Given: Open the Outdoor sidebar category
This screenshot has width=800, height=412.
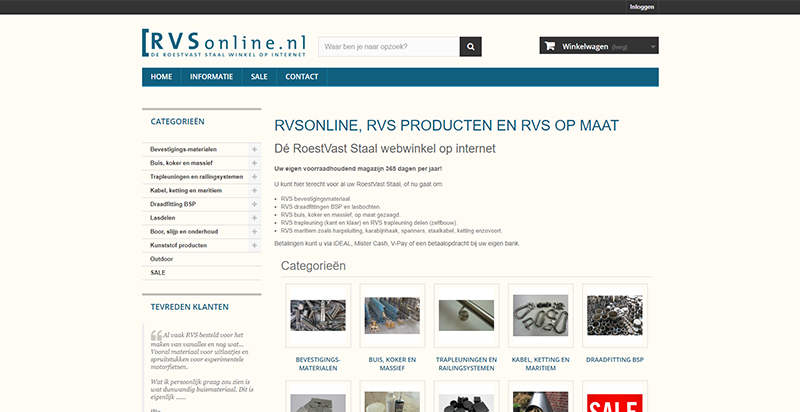Looking at the screenshot, I should point(161,259).
